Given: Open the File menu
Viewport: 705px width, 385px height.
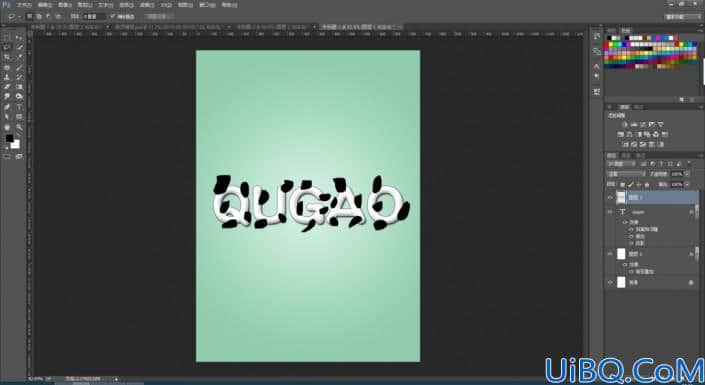Looking at the screenshot, I should click(x=24, y=5).
